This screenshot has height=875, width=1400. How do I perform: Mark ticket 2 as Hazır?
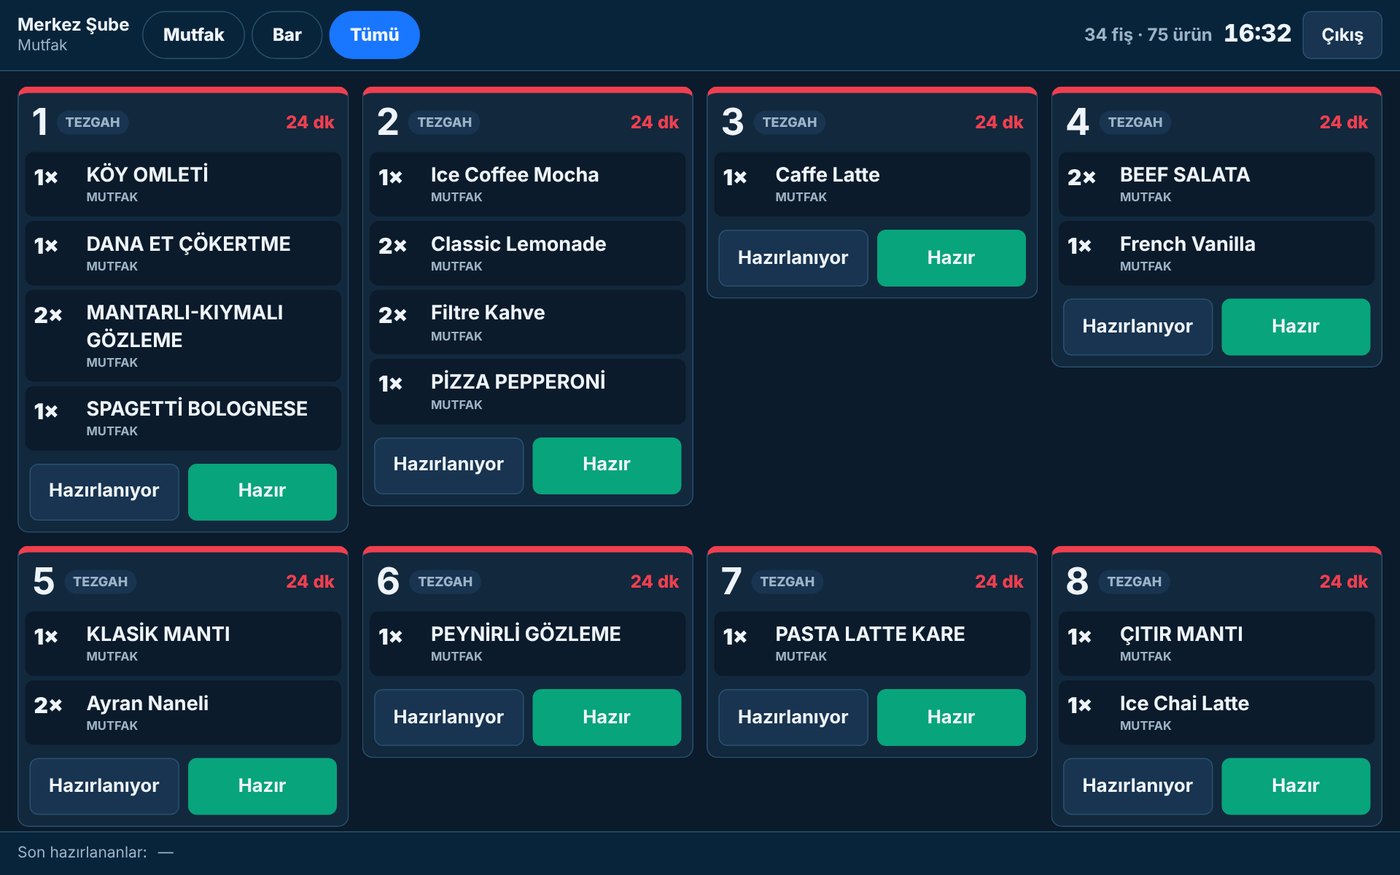606,465
